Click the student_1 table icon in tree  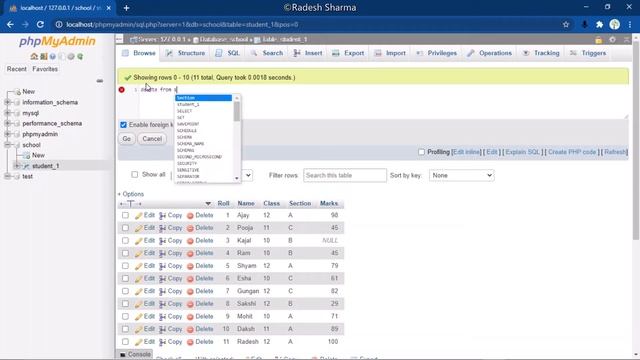coord(26,166)
